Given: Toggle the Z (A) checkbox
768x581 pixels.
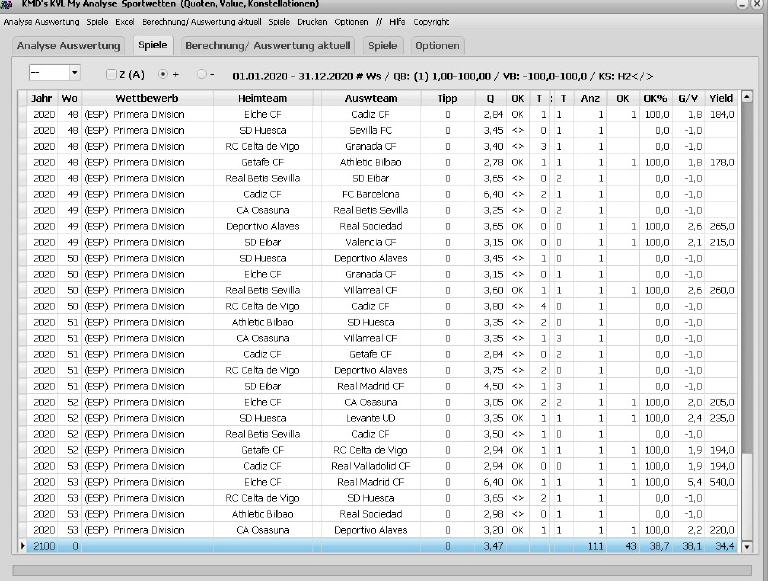Looking at the screenshot, I should [111, 74].
